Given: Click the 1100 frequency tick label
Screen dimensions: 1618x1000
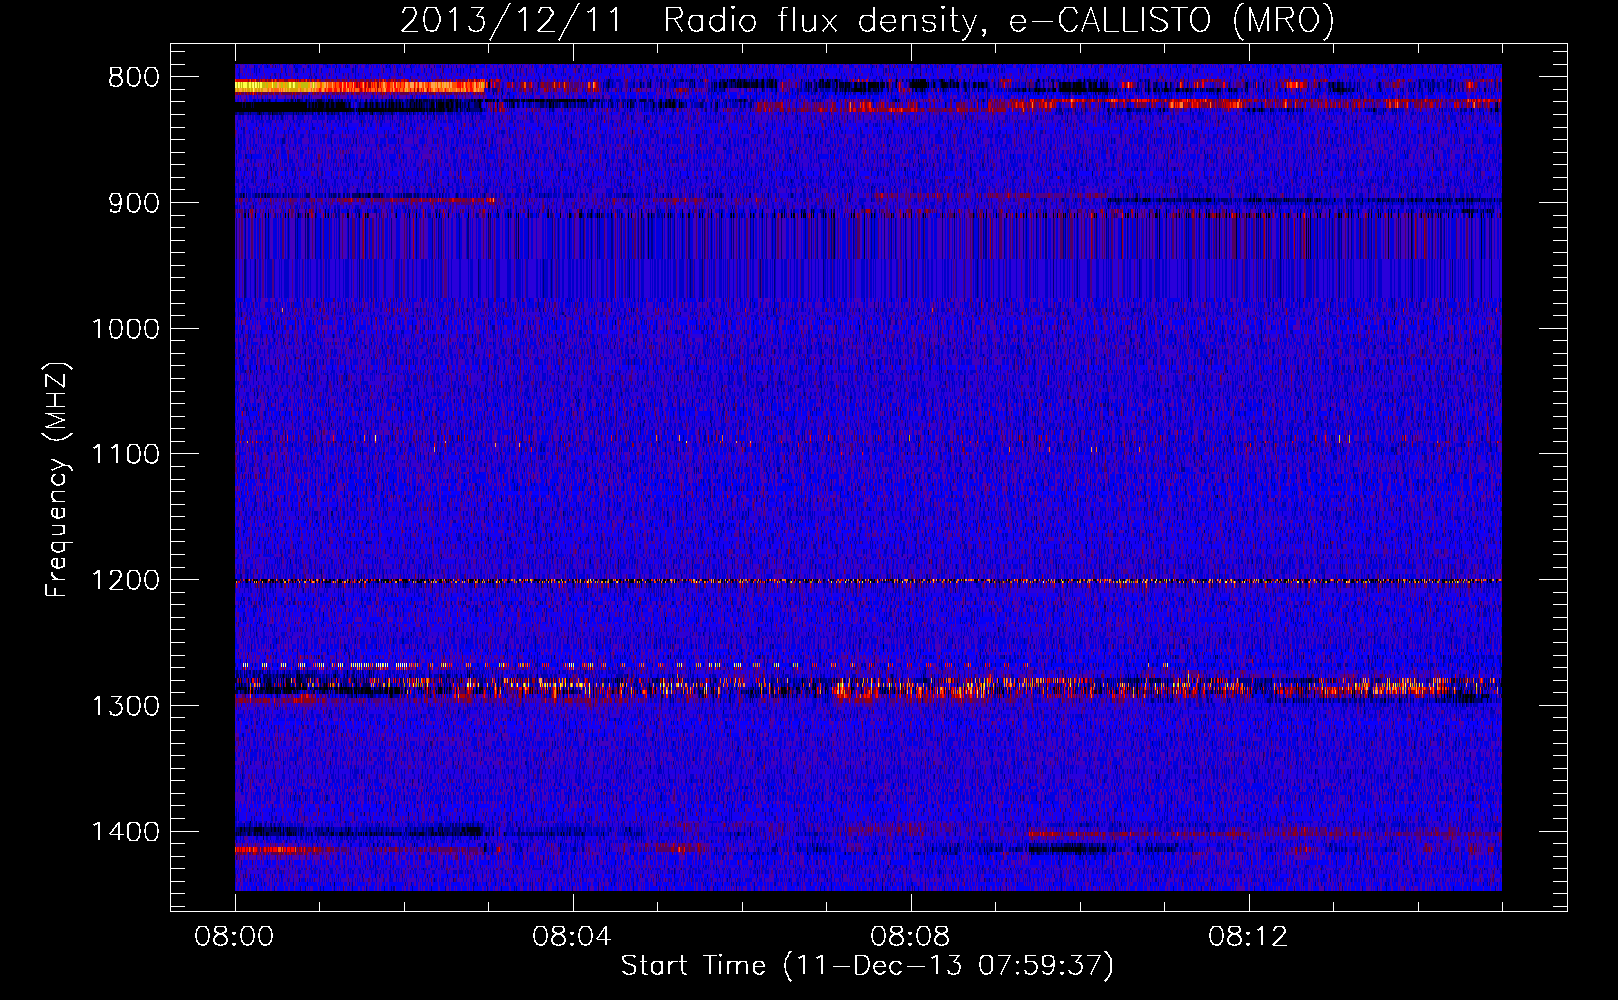Looking at the screenshot, I should (125, 455).
